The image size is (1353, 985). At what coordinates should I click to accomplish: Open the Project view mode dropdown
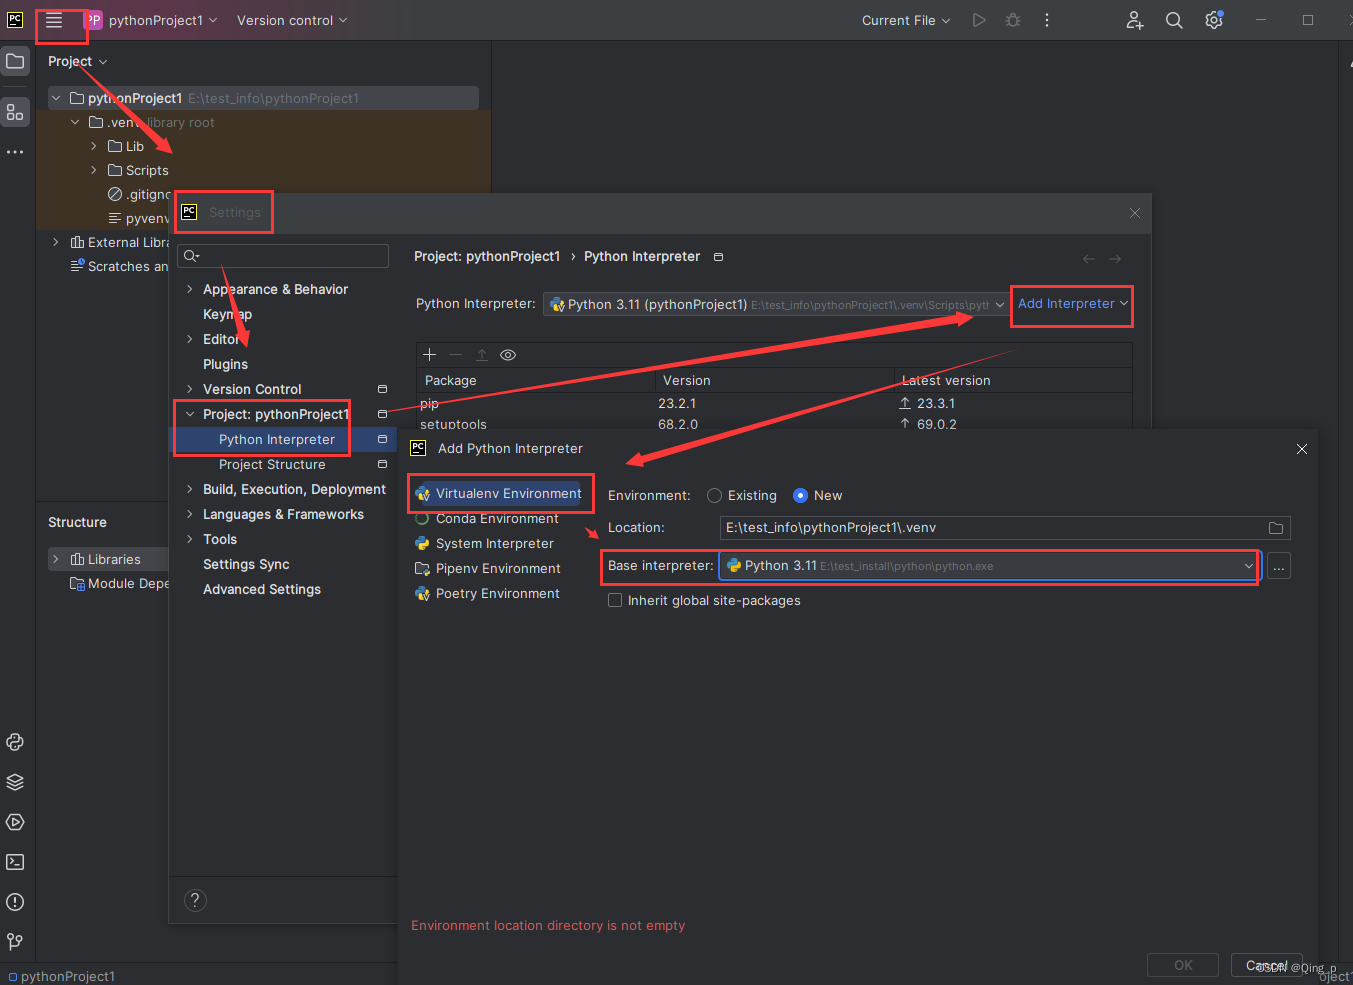tap(77, 61)
